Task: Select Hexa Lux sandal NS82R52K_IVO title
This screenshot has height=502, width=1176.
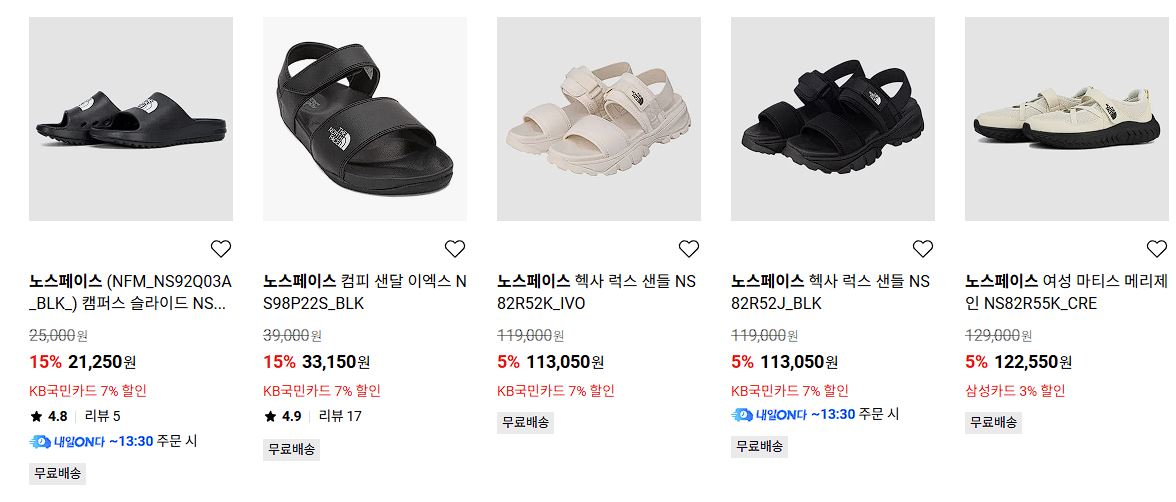Action: pyautogui.click(x=597, y=293)
